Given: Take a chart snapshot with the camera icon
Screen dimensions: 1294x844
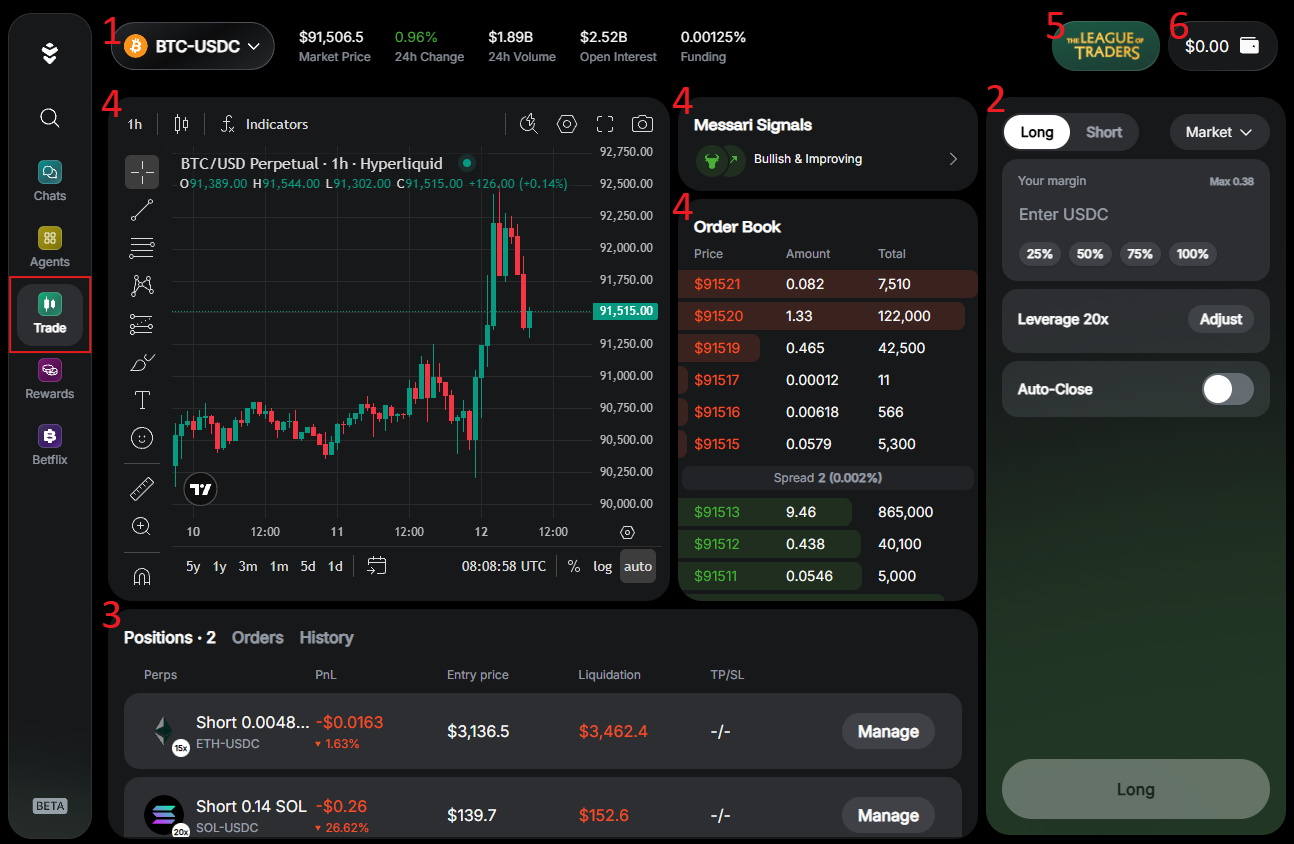Looking at the screenshot, I should [x=641, y=124].
